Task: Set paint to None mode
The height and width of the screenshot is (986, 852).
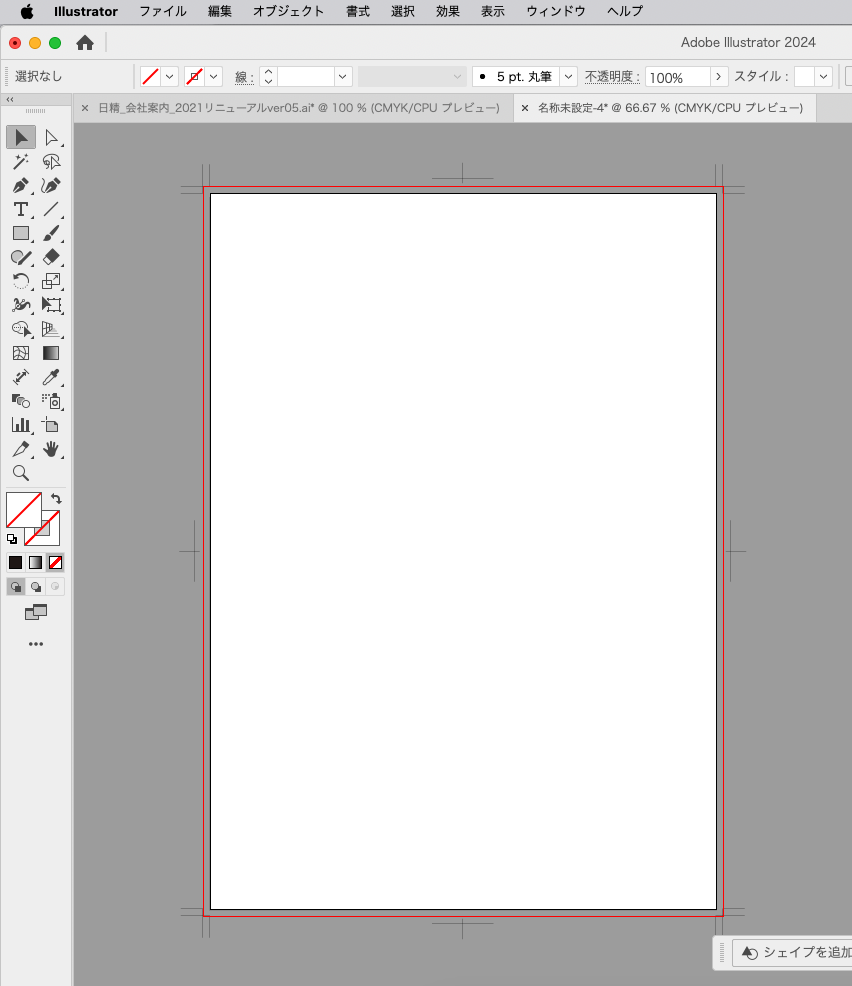Action: pos(56,563)
